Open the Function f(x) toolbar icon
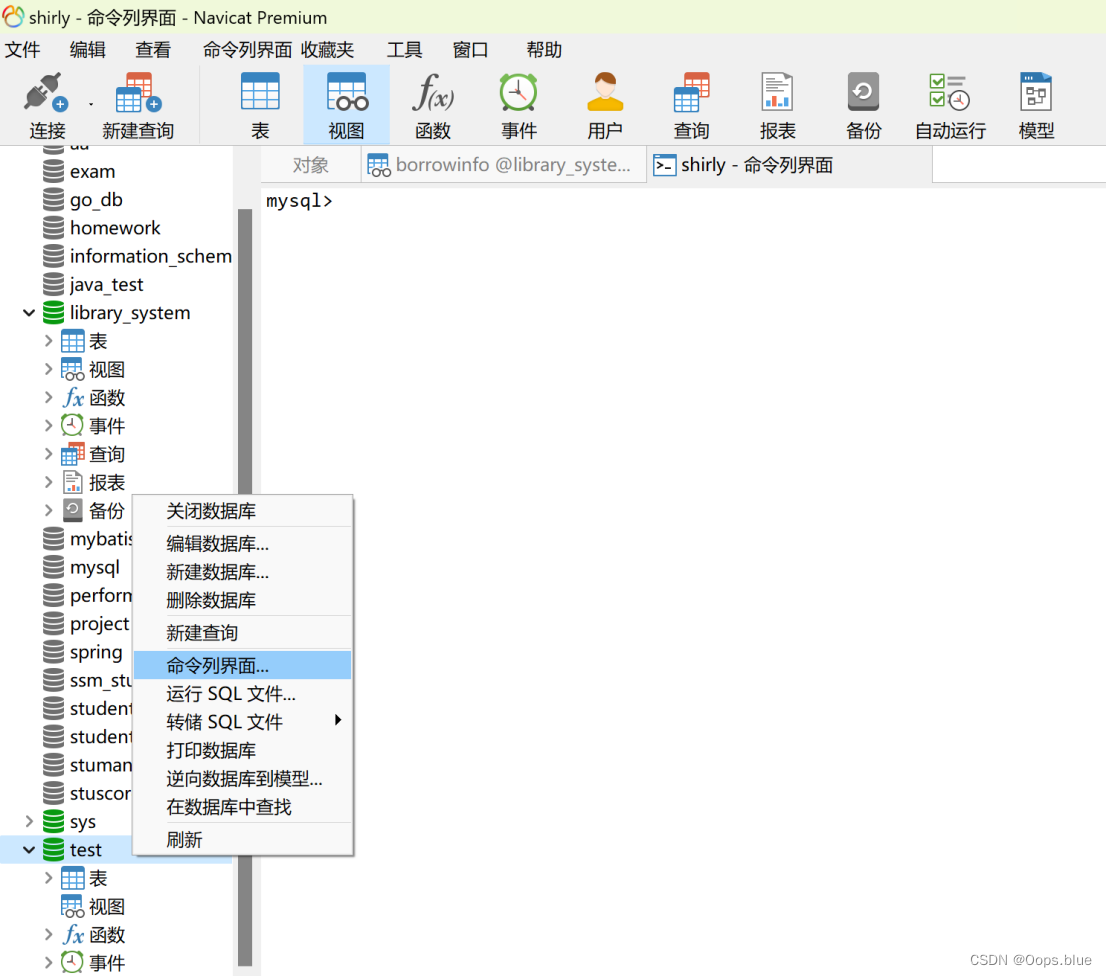 (x=433, y=92)
